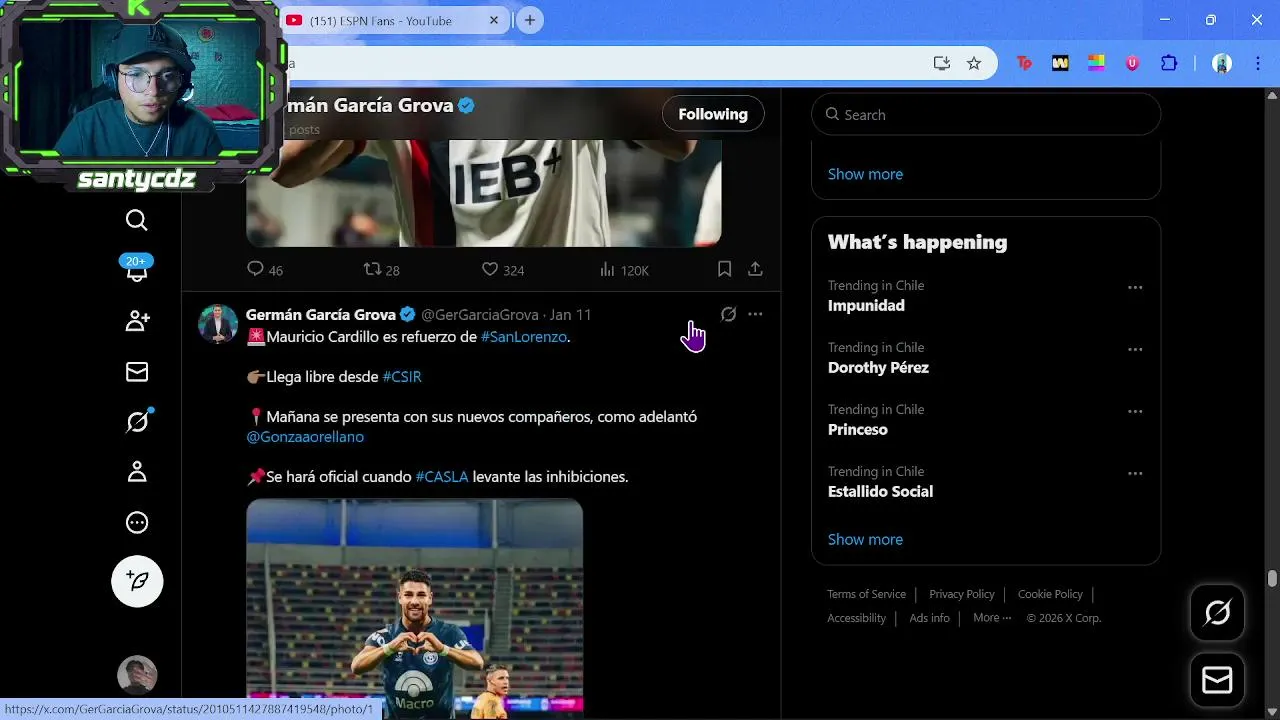Open Messages envelope in left sidebar
Viewport: 1280px width, 720px height.
click(137, 372)
